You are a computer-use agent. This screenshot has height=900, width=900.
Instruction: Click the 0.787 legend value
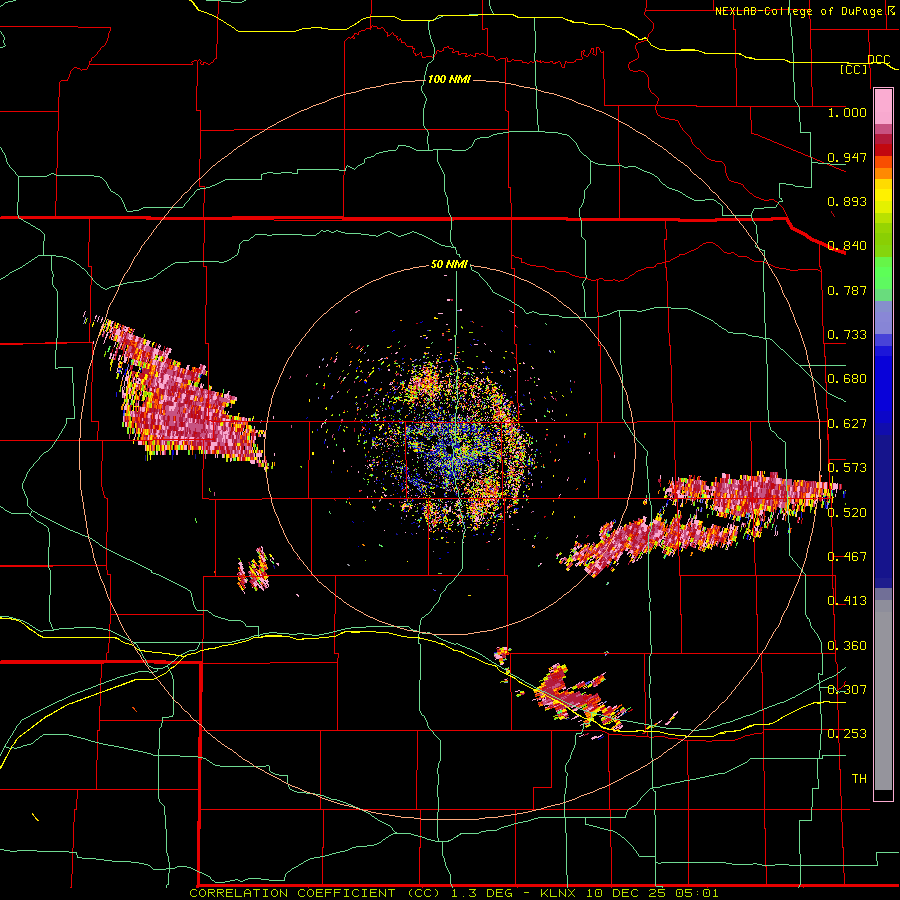pos(847,290)
